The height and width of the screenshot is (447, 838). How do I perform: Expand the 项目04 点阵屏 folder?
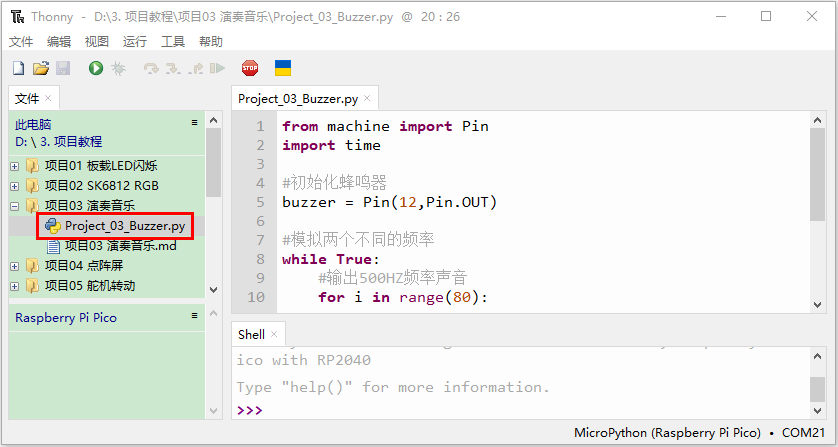(x=14, y=266)
